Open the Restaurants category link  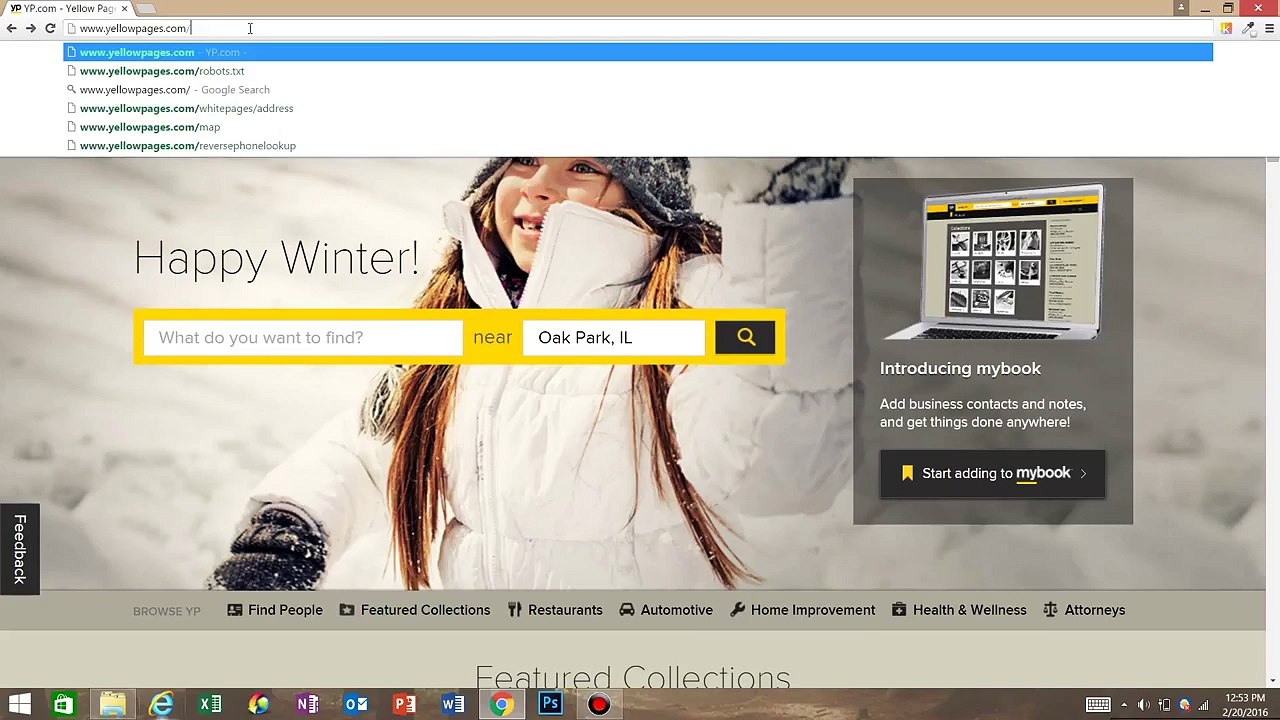click(555, 610)
